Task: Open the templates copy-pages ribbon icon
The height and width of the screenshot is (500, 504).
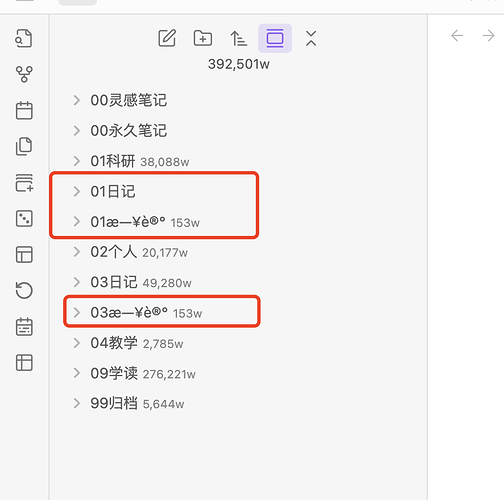Action: (24, 146)
